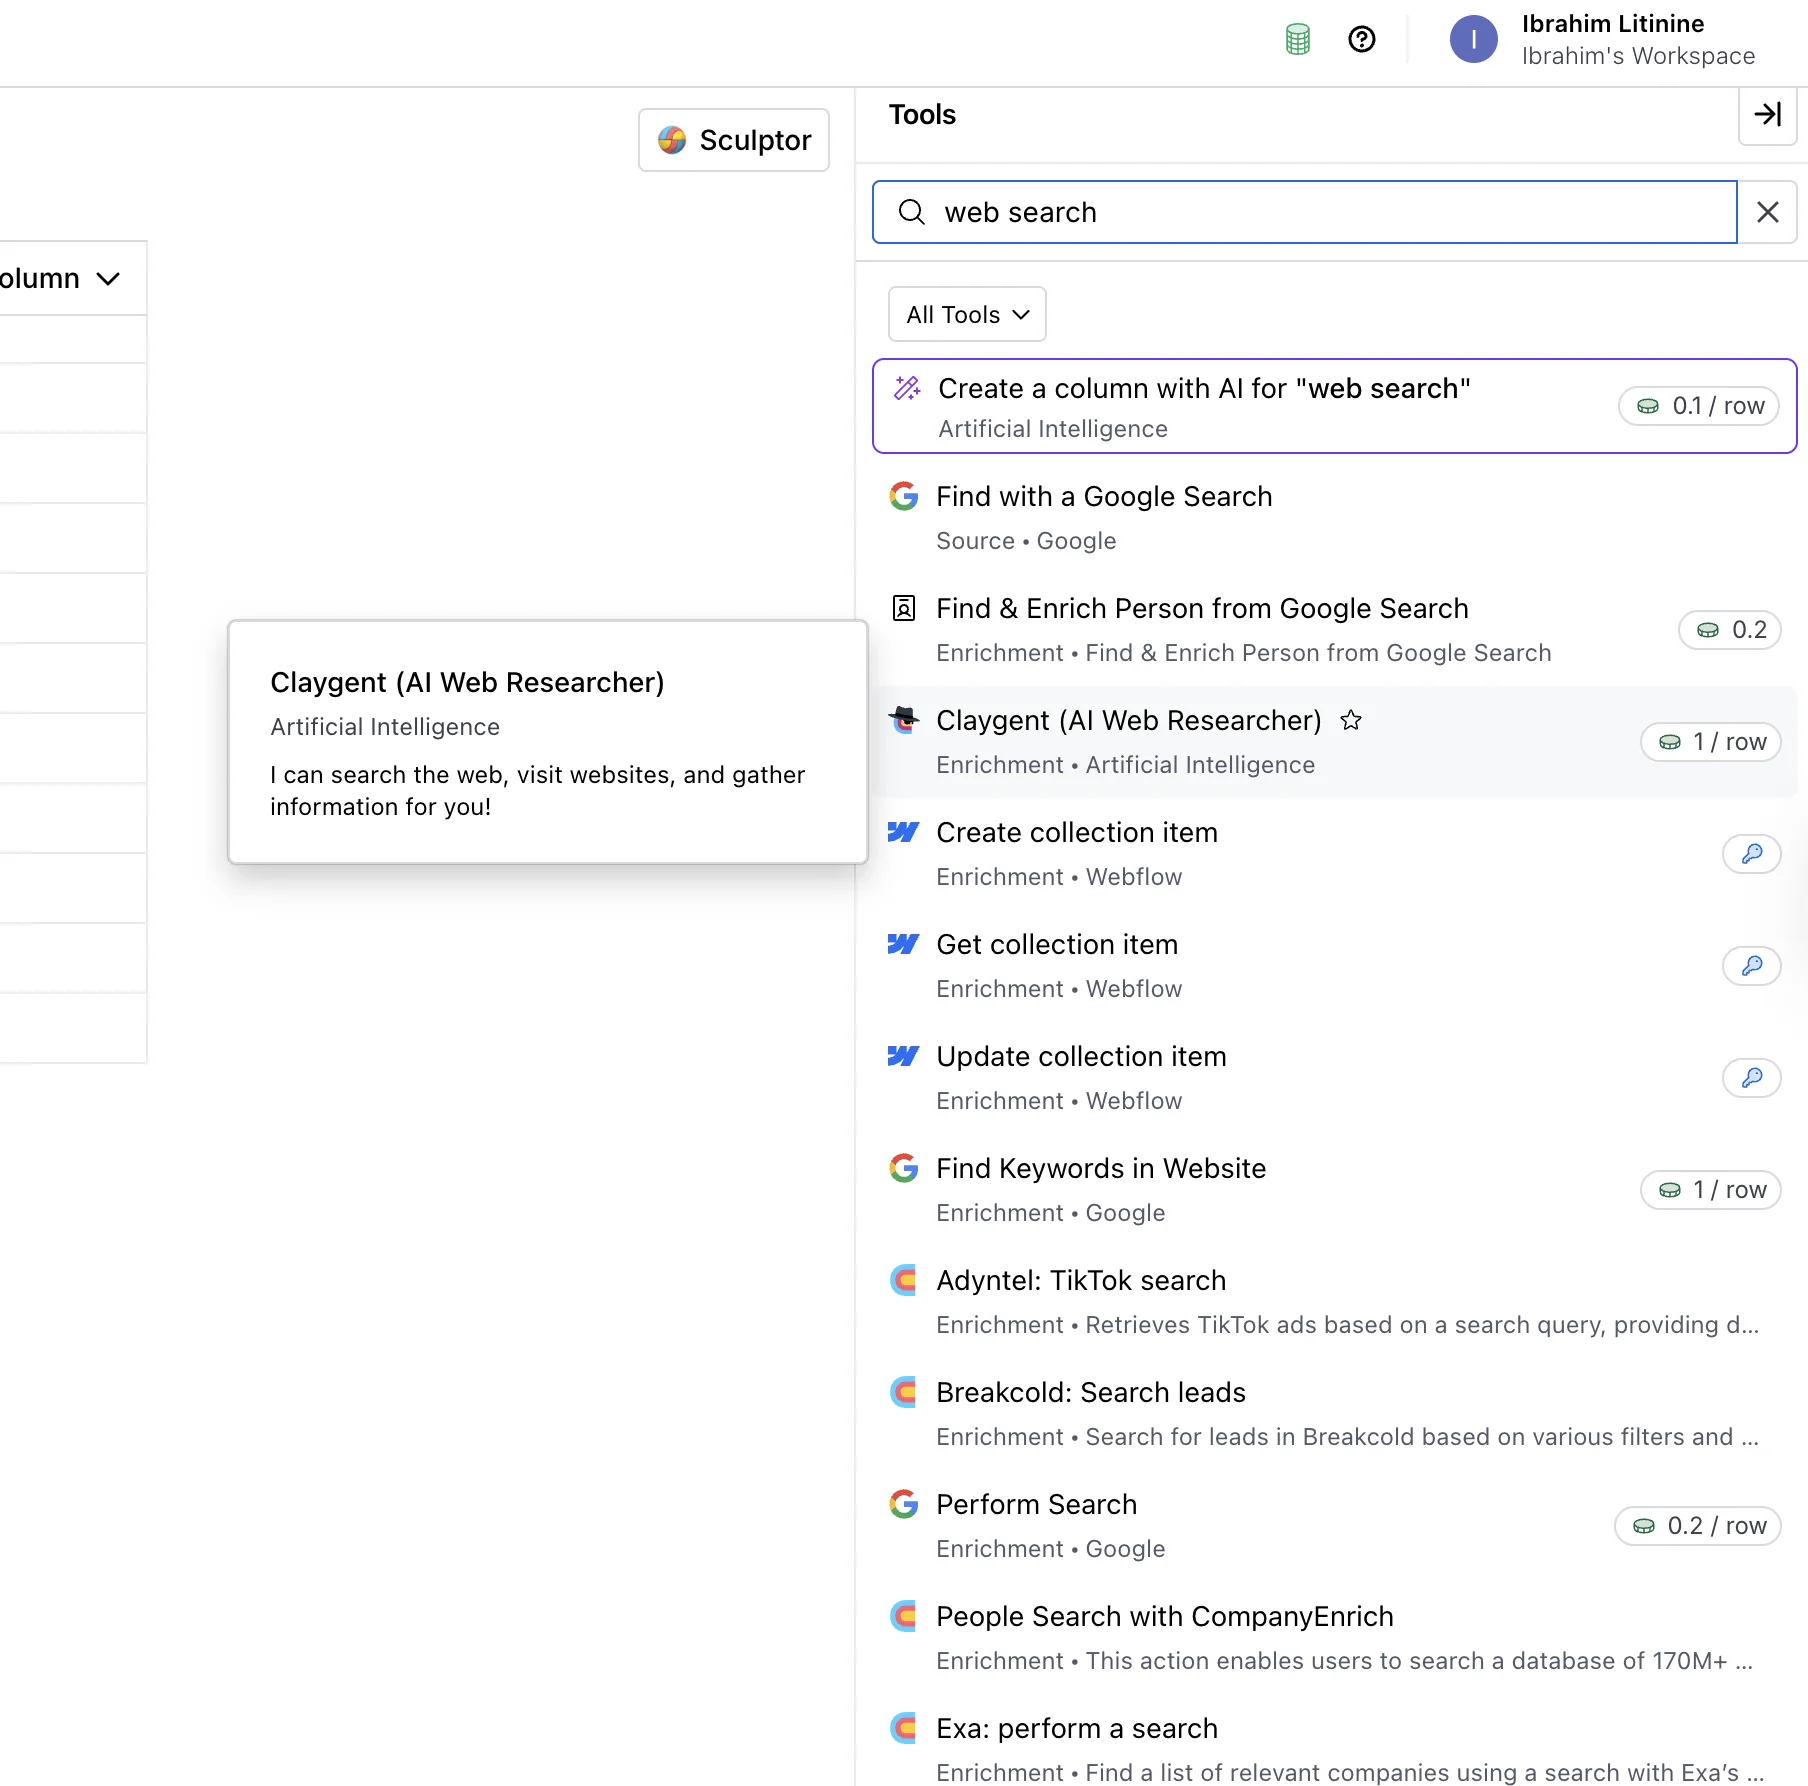This screenshot has height=1786, width=1808.
Task: Open the Ibrahim Litinine account avatar
Action: coord(1474,39)
